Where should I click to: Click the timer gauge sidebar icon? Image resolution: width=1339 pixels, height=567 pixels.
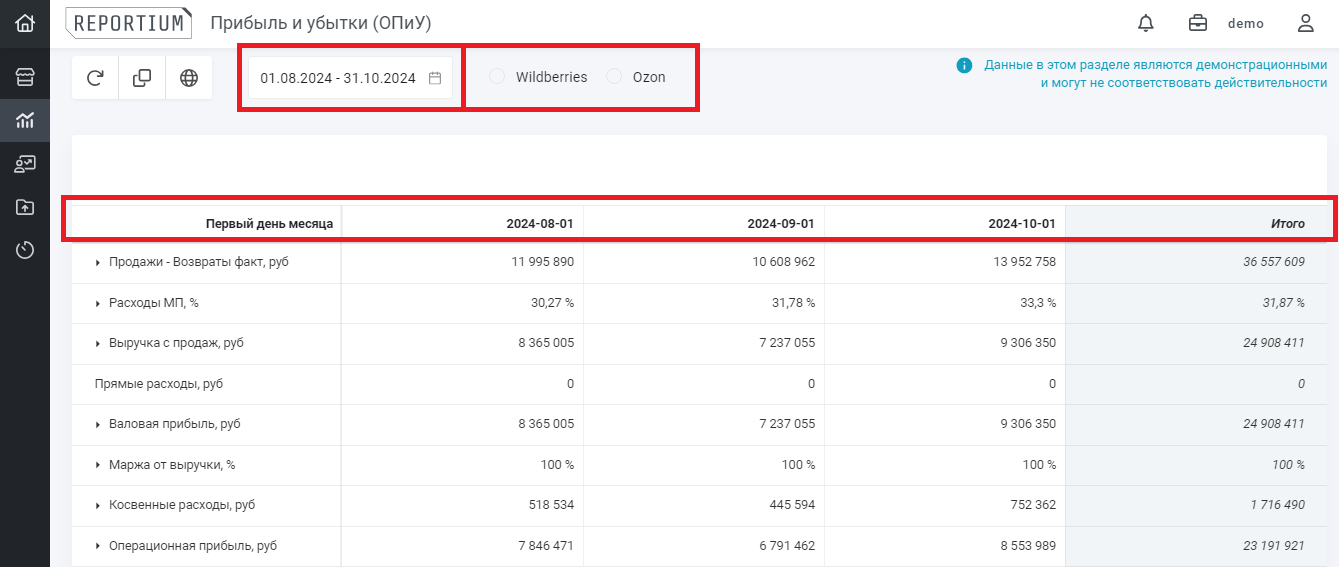(x=25, y=250)
